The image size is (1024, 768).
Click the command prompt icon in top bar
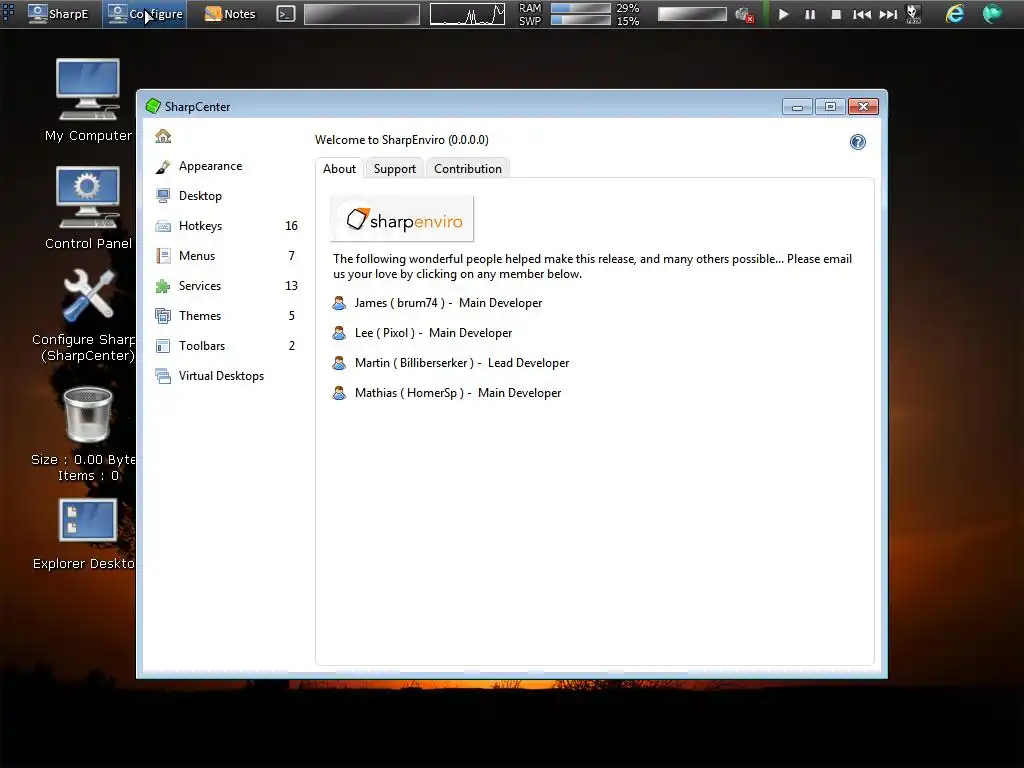pyautogui.click(x=286, y=14)
